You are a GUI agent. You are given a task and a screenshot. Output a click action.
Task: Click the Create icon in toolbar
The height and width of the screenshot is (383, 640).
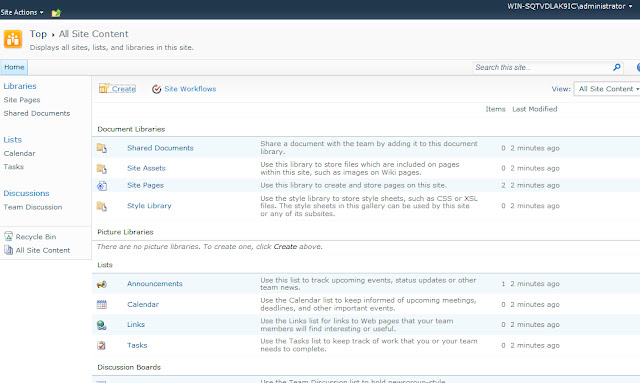coord(104,89)
